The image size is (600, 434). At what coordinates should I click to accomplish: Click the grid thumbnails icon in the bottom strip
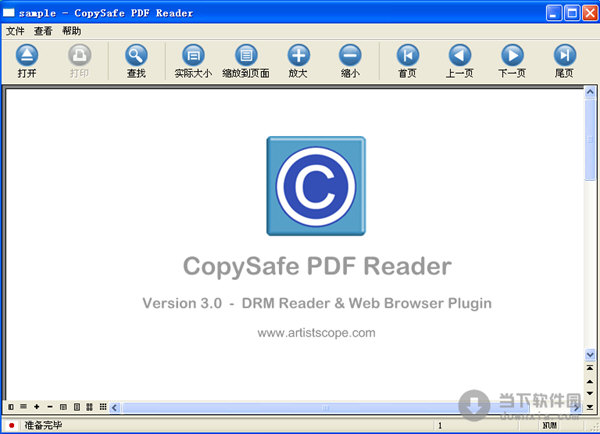pos(103,406)
